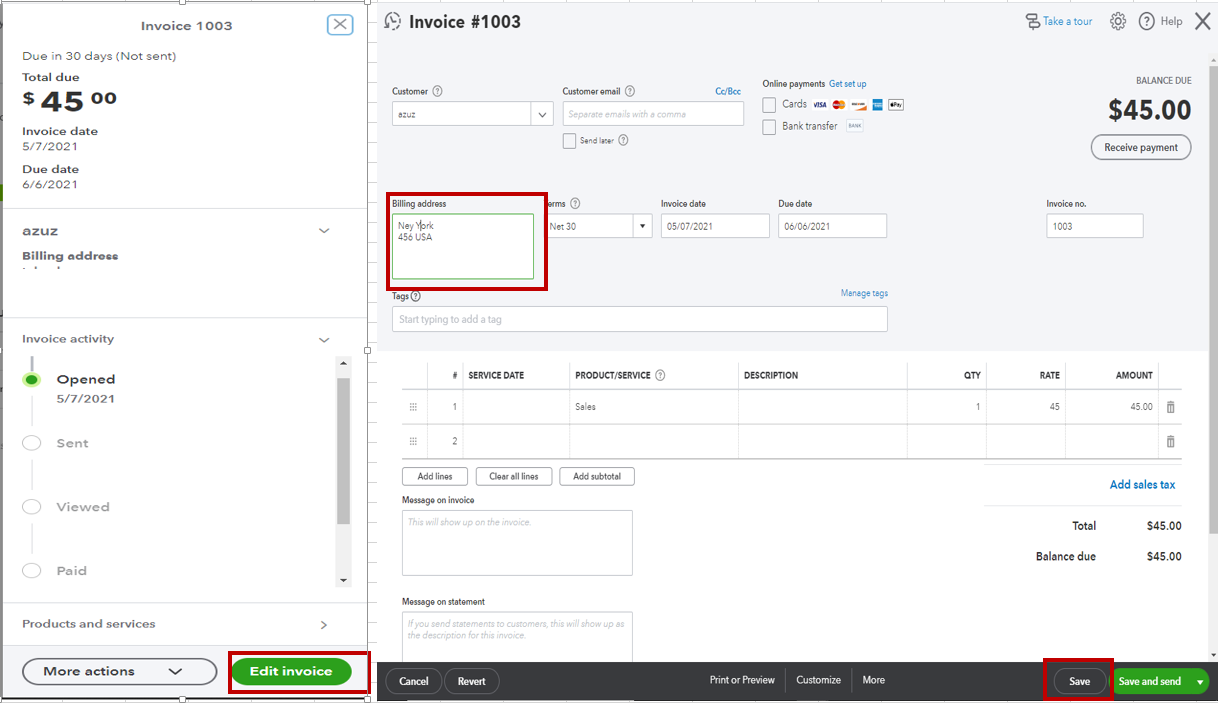Viewport: 1218px width, 703px height.
Task: Click the Receive payment button
Action: click(1140, 147)
